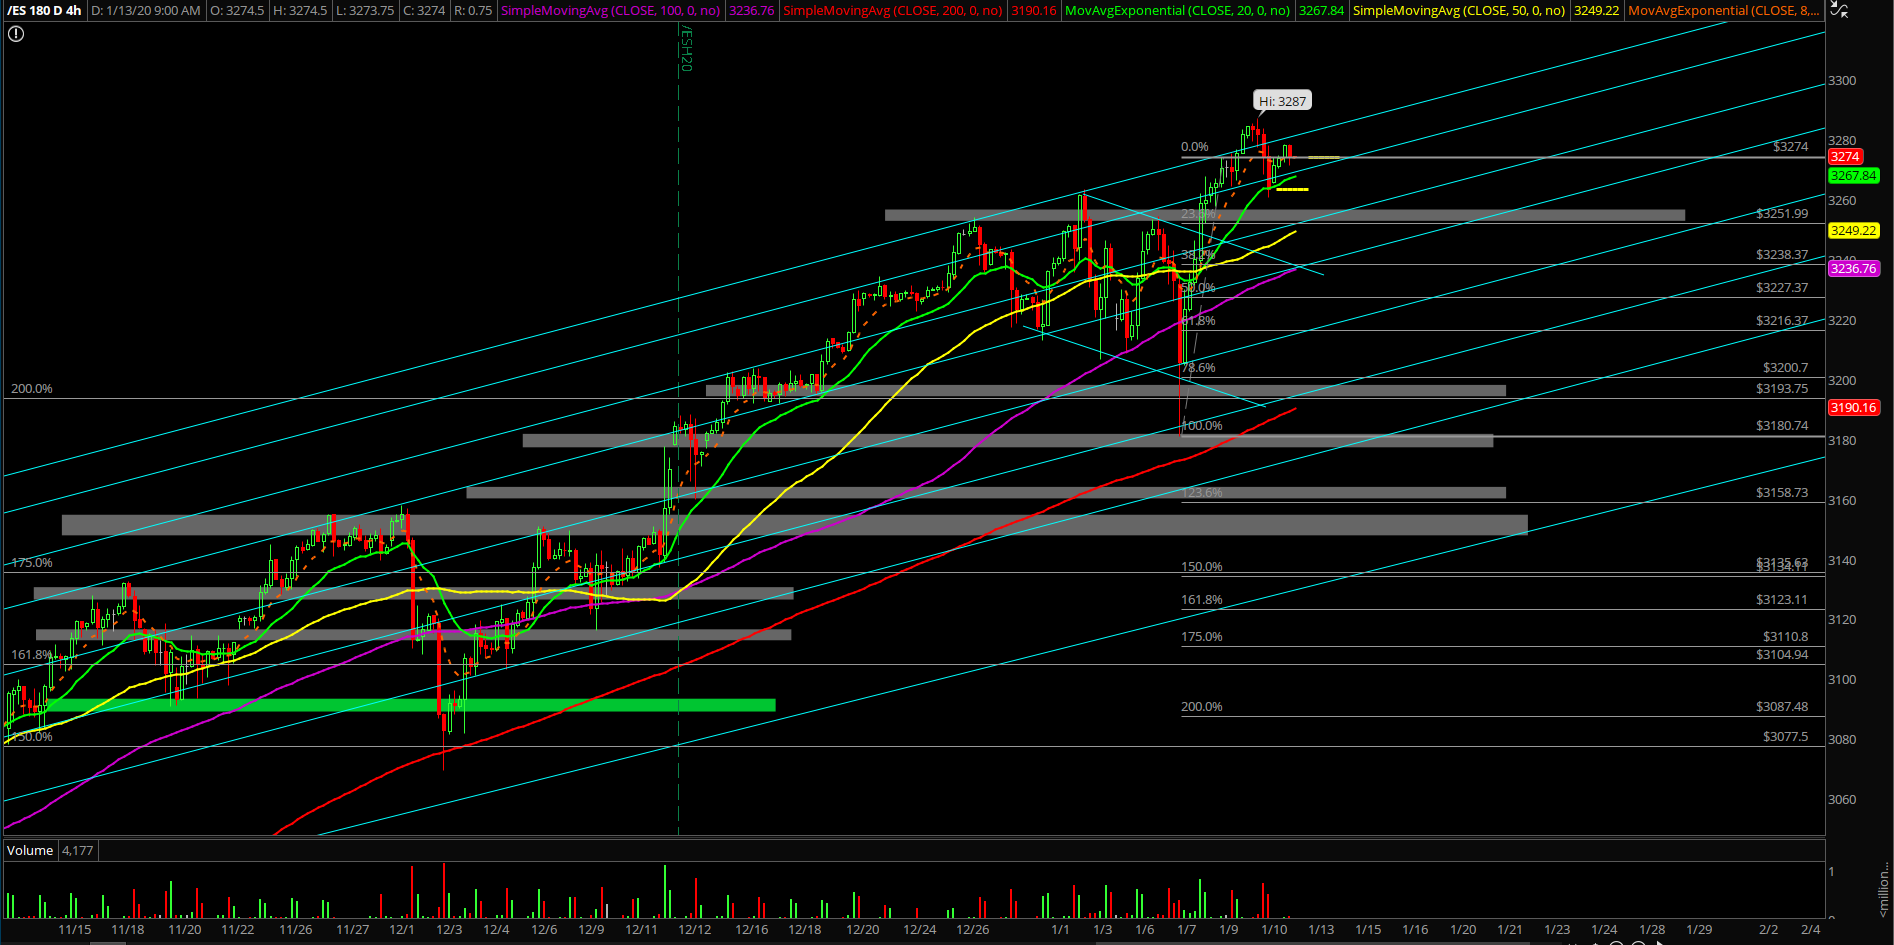The width and height of the screenshot is (1894, 945).
Task: Select the $3227.37 Fibonacci level label
Action: (x=1782, y=288)
